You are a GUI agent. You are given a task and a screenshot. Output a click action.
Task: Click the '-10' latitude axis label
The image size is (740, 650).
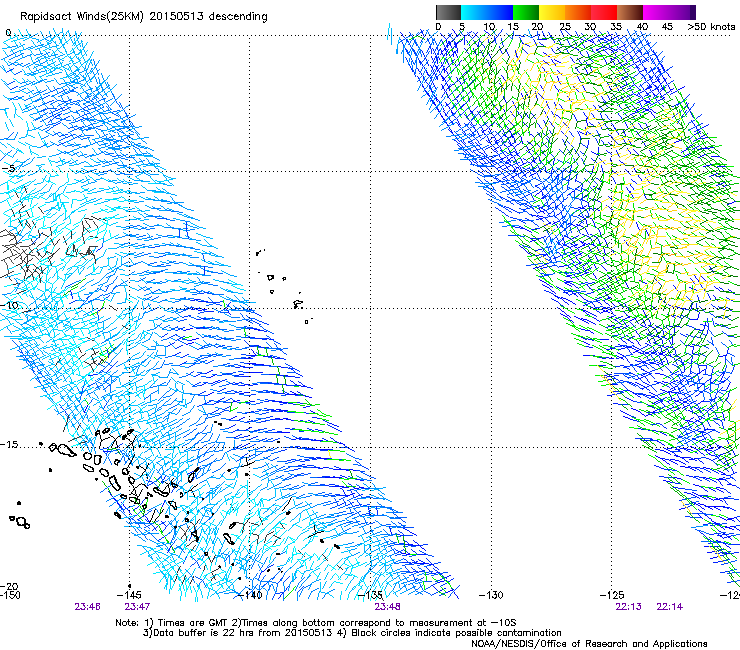pos(9,305)
